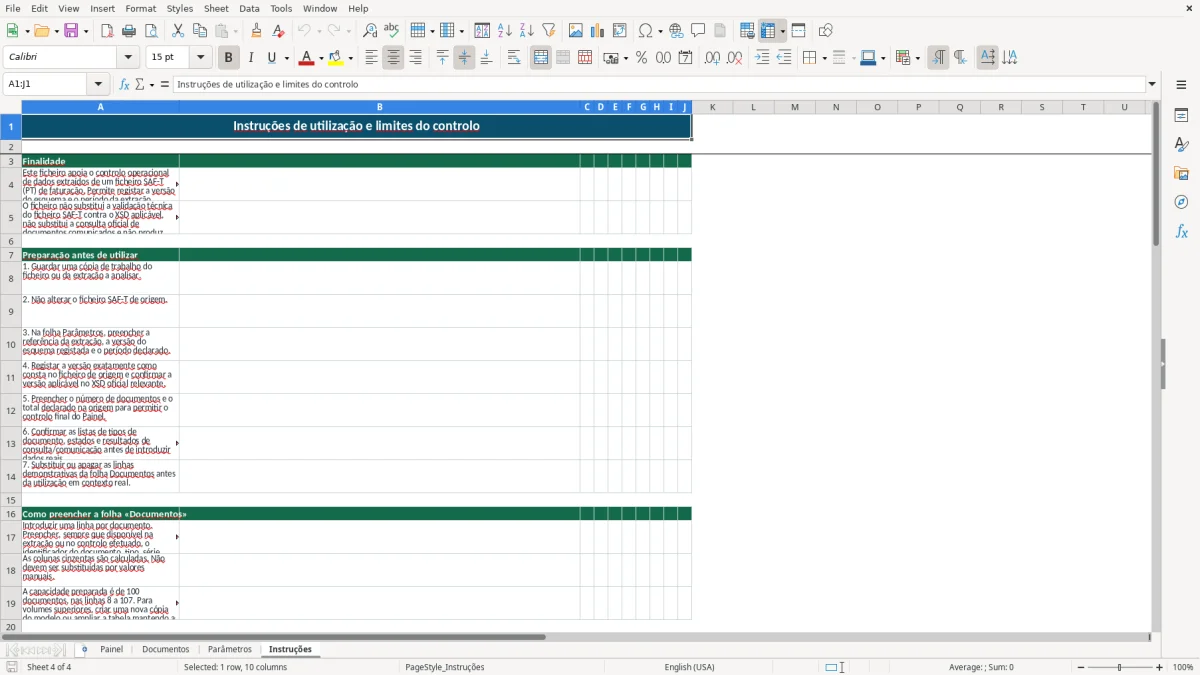This screenshot has height=675, width=1200.
Task: Click the Export as PDF icon
Action: (107, 31)
